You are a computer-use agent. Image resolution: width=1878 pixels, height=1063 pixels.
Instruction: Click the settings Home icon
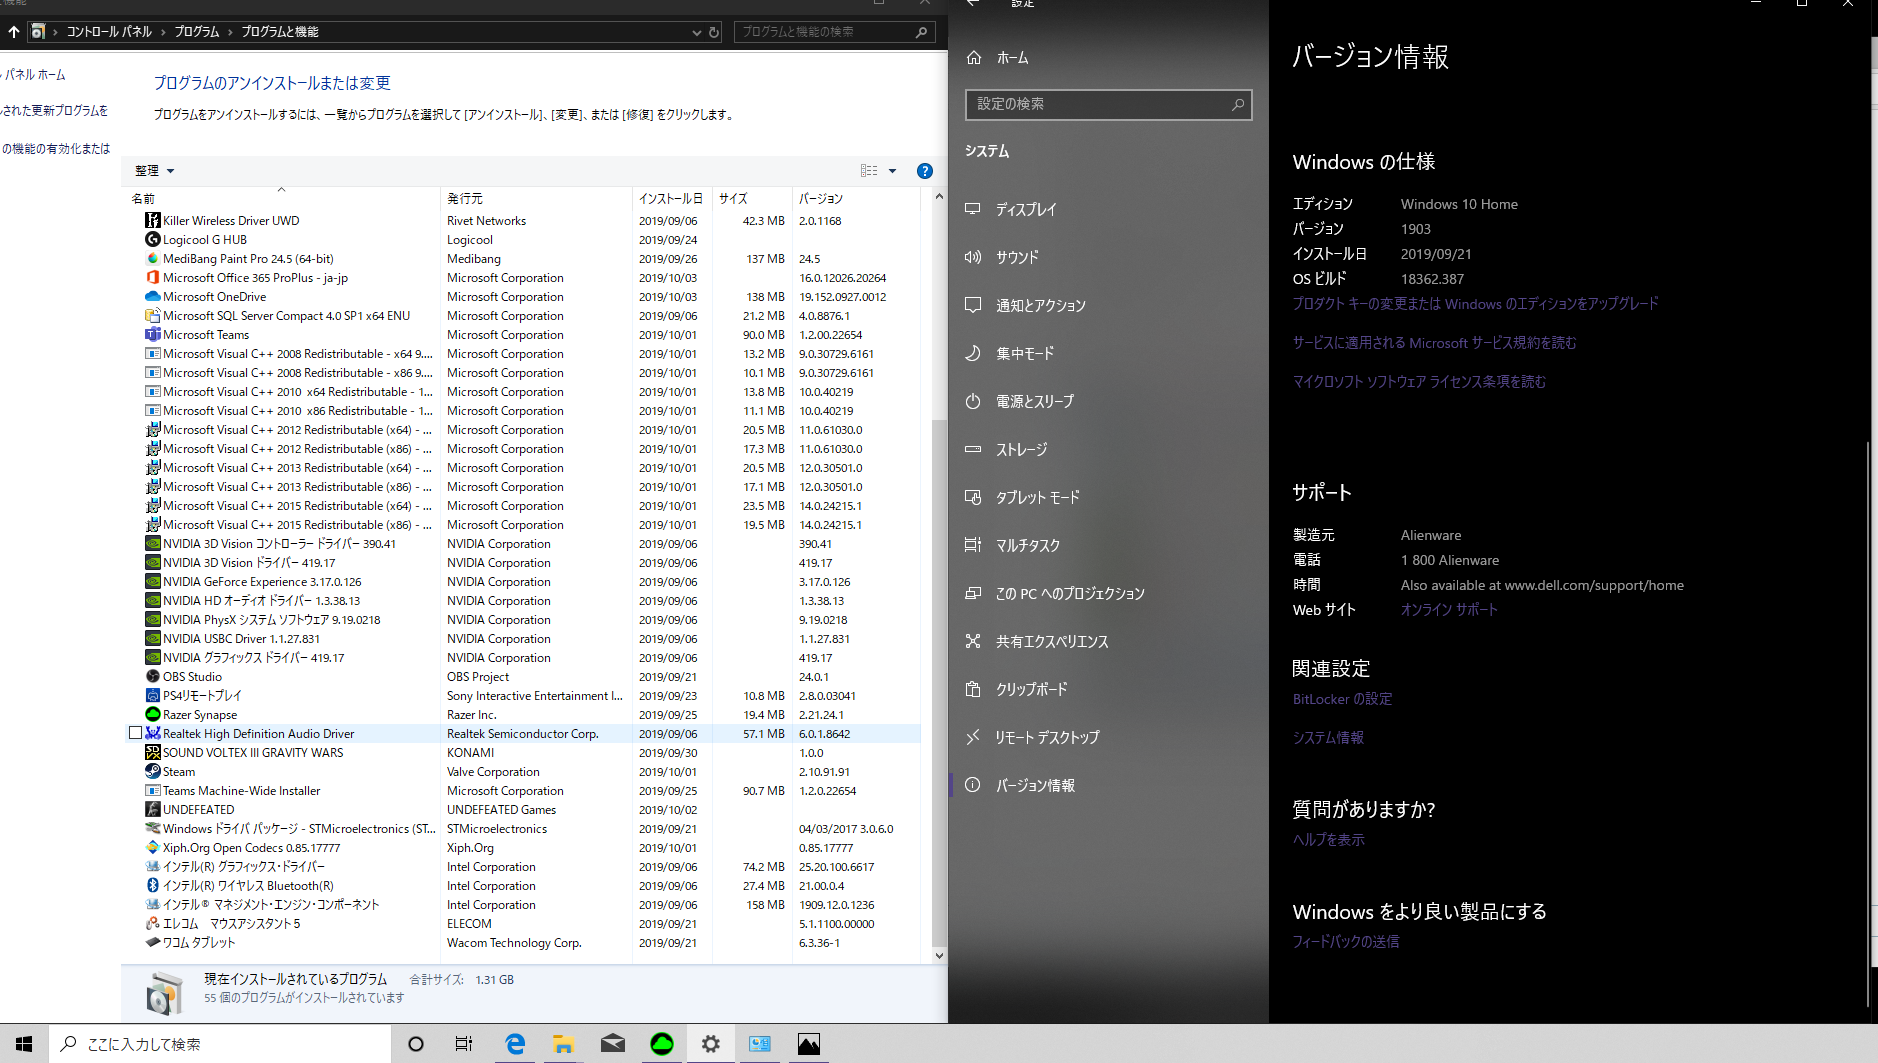click(974, 58)
